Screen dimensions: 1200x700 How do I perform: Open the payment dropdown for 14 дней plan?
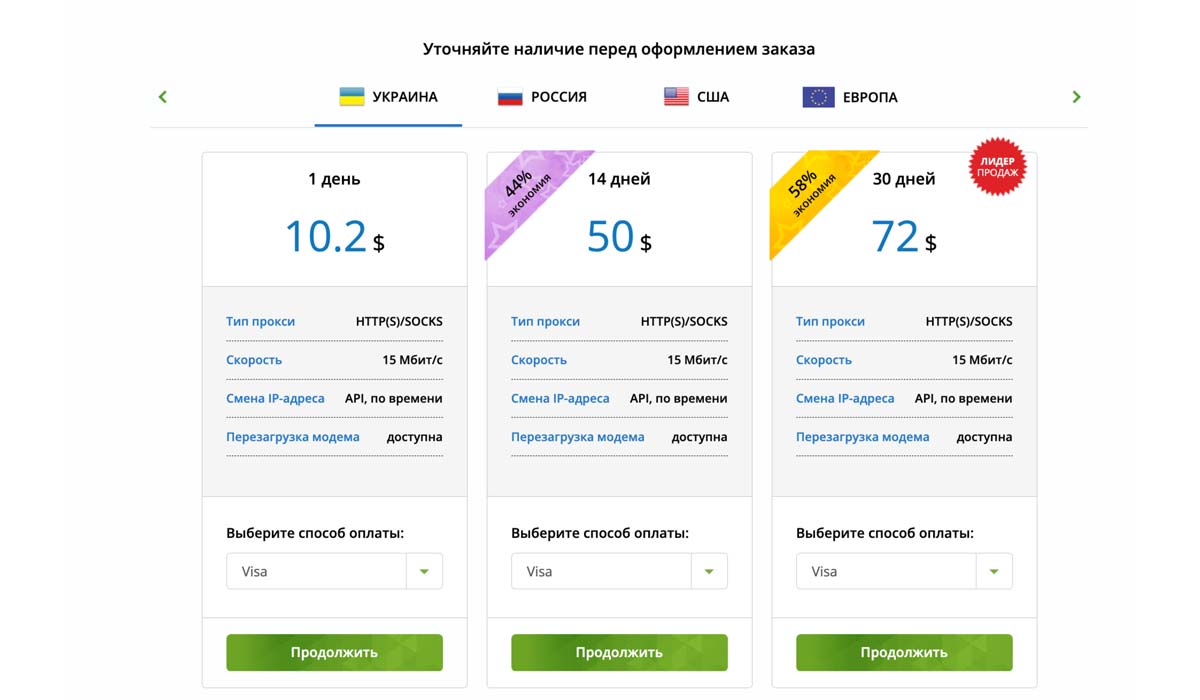pyautogui.click(x=709, y=572)
